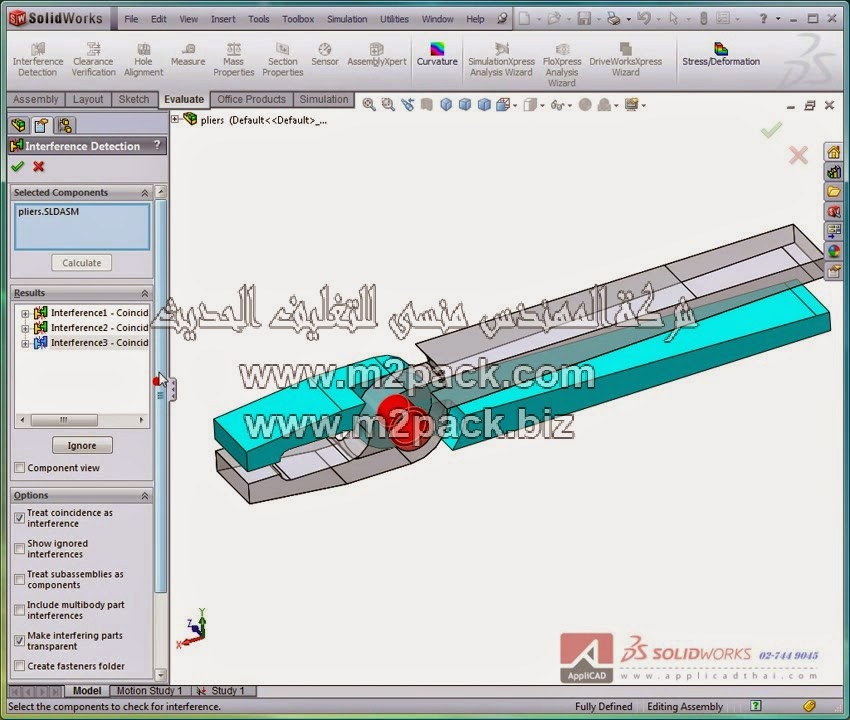Enable Show ignored interferences

tap(20, 549)
